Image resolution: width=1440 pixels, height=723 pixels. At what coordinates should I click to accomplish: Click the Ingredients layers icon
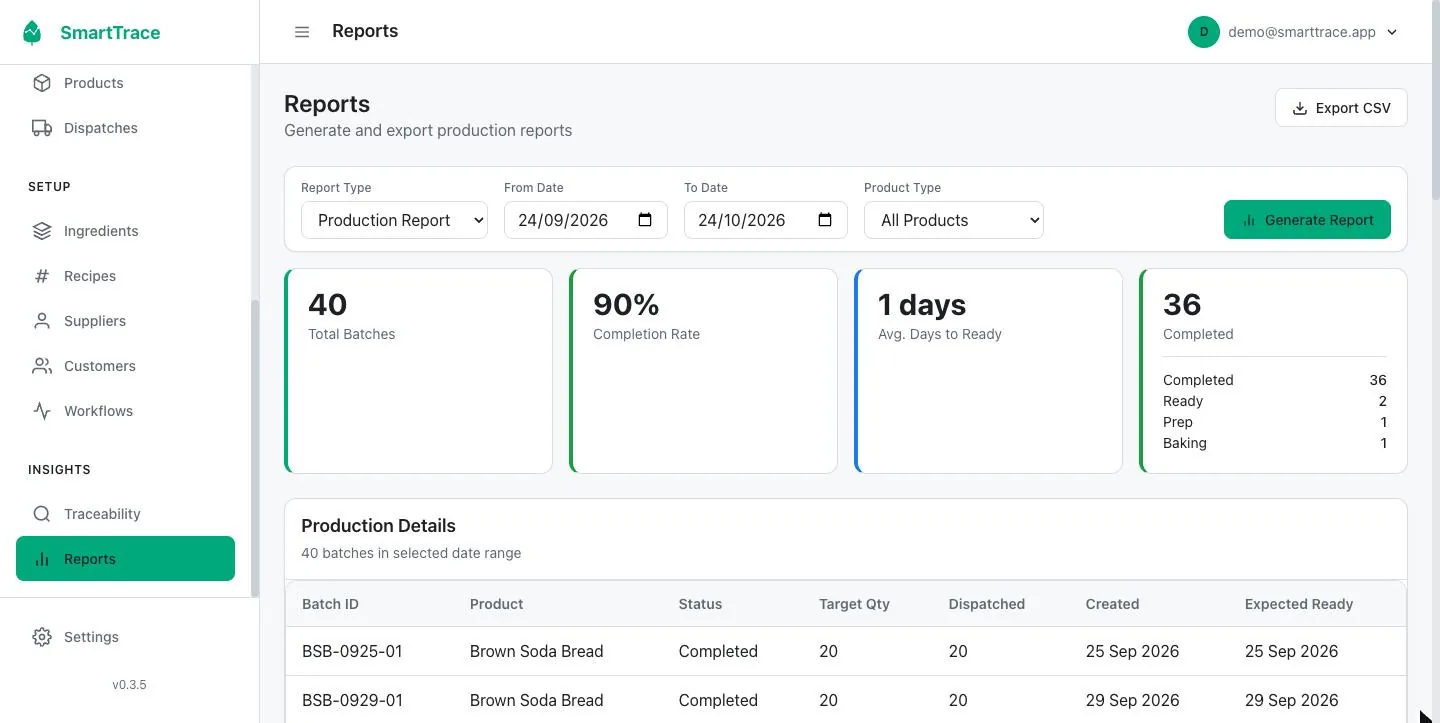(x=42, y=231)
